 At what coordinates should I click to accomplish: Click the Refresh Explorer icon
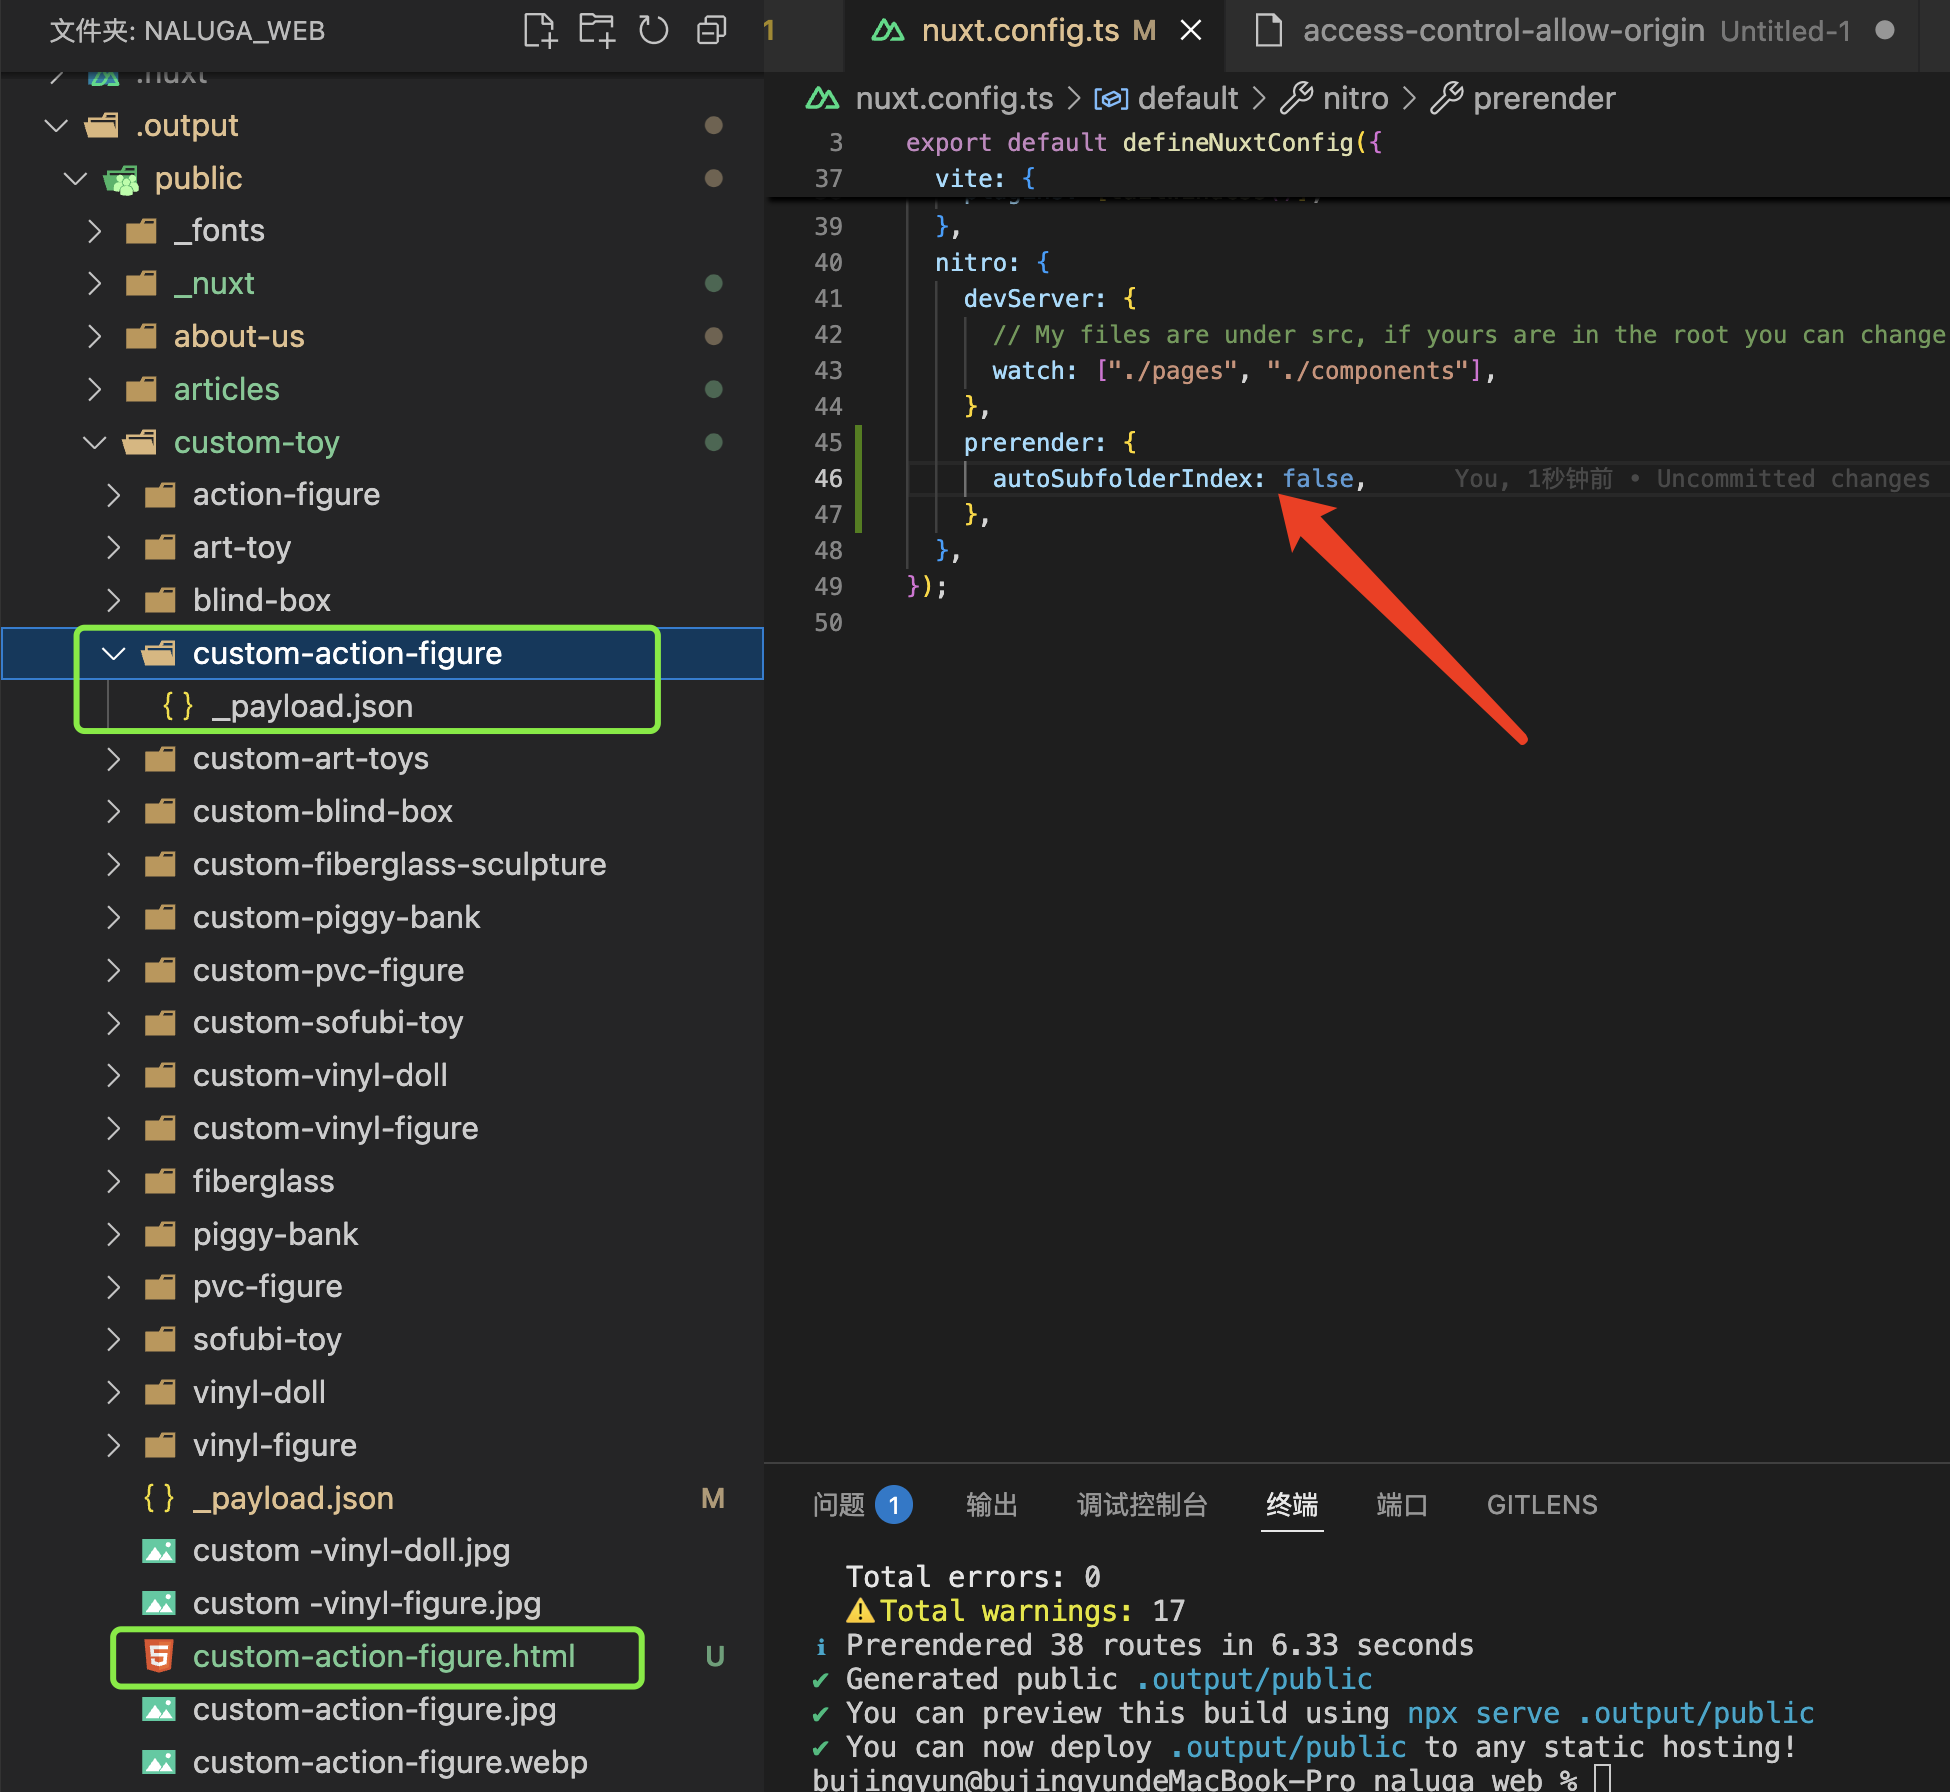tap(654, 31)
